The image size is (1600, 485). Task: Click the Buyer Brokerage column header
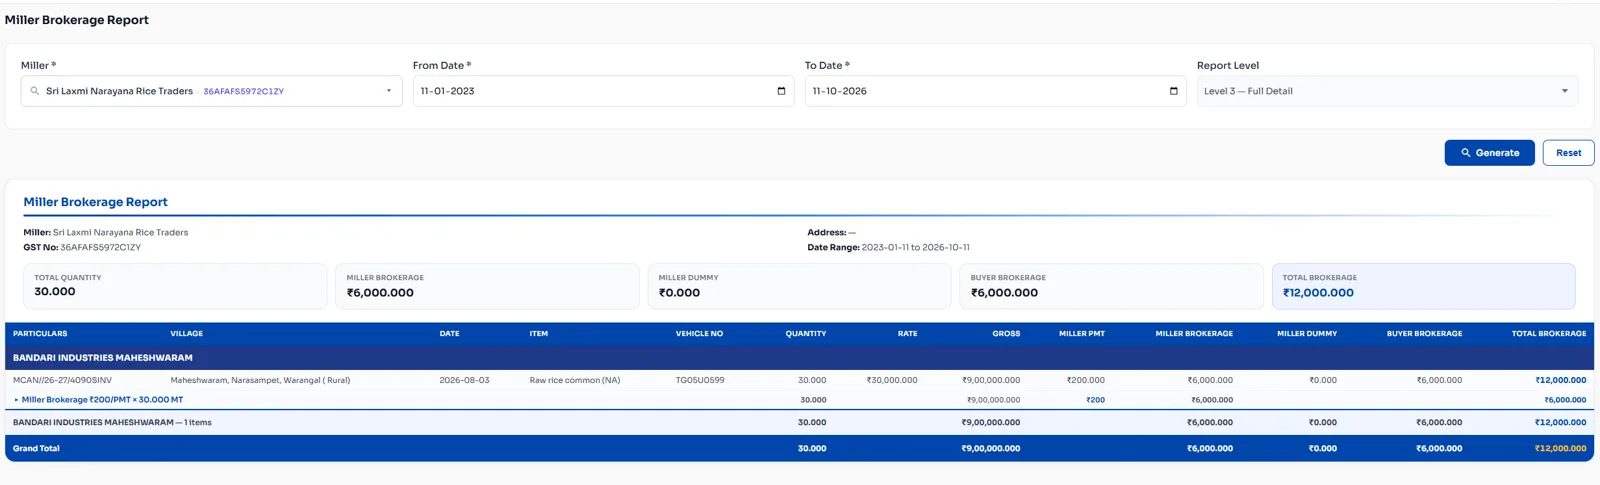tap(1424, 334)
